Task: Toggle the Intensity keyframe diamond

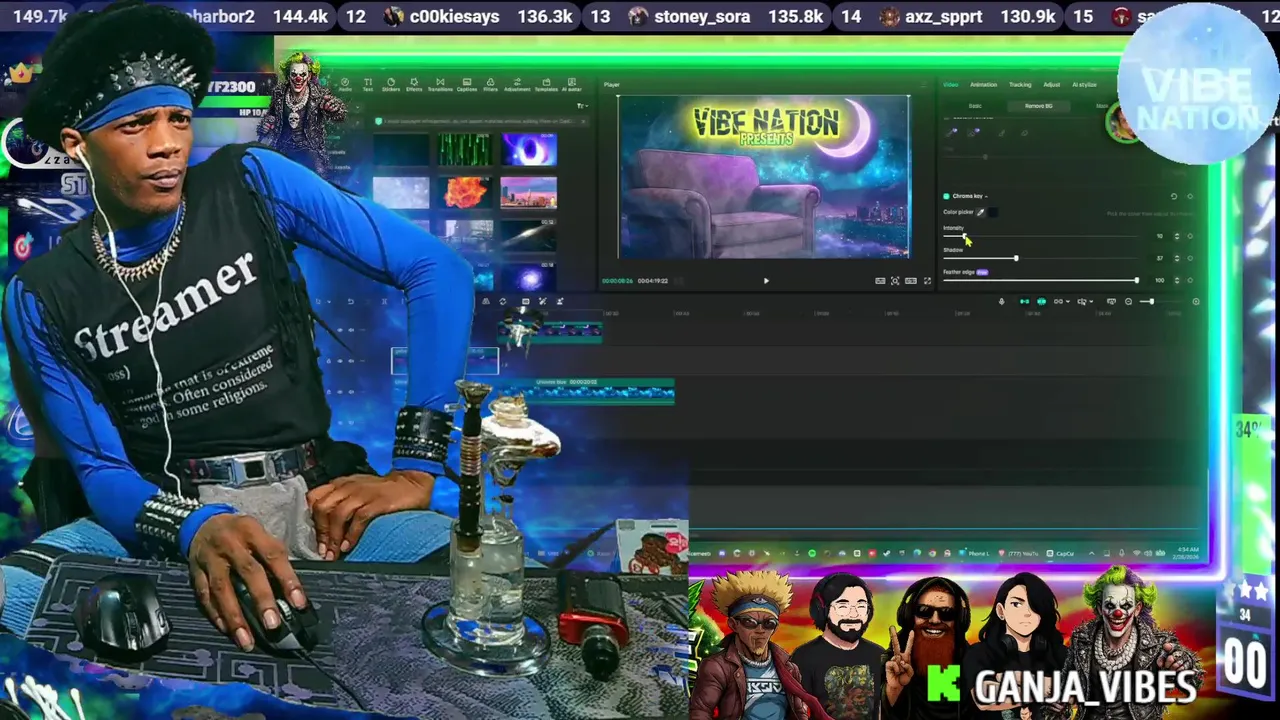Action: [1190, 236]
